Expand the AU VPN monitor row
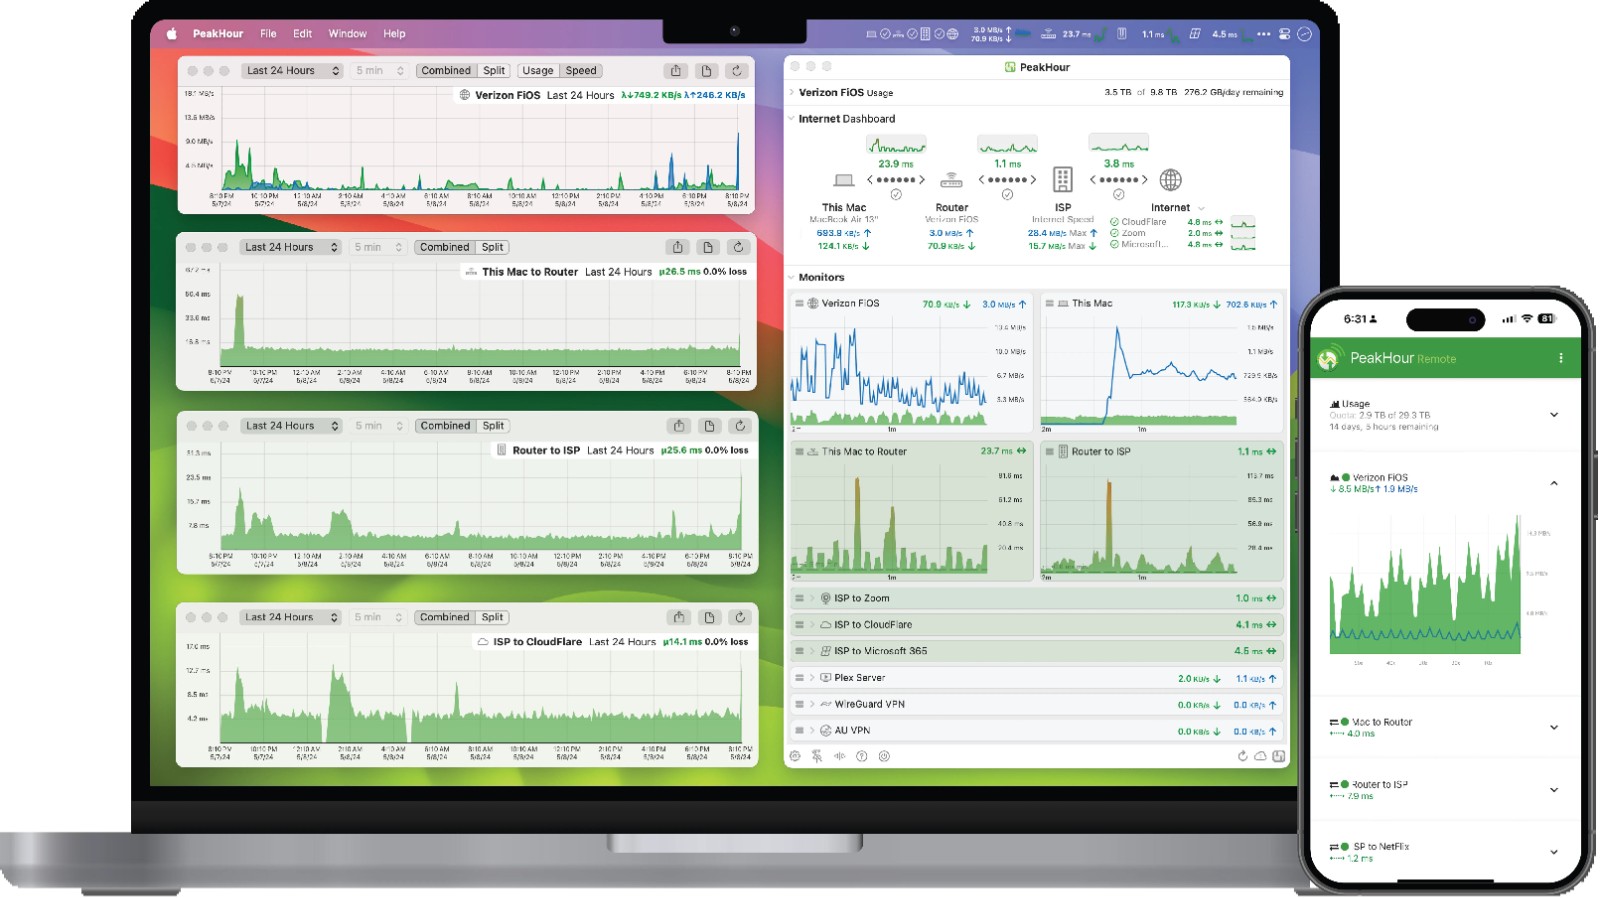Viewport: 1600px width, 898px height. point(812,731)
